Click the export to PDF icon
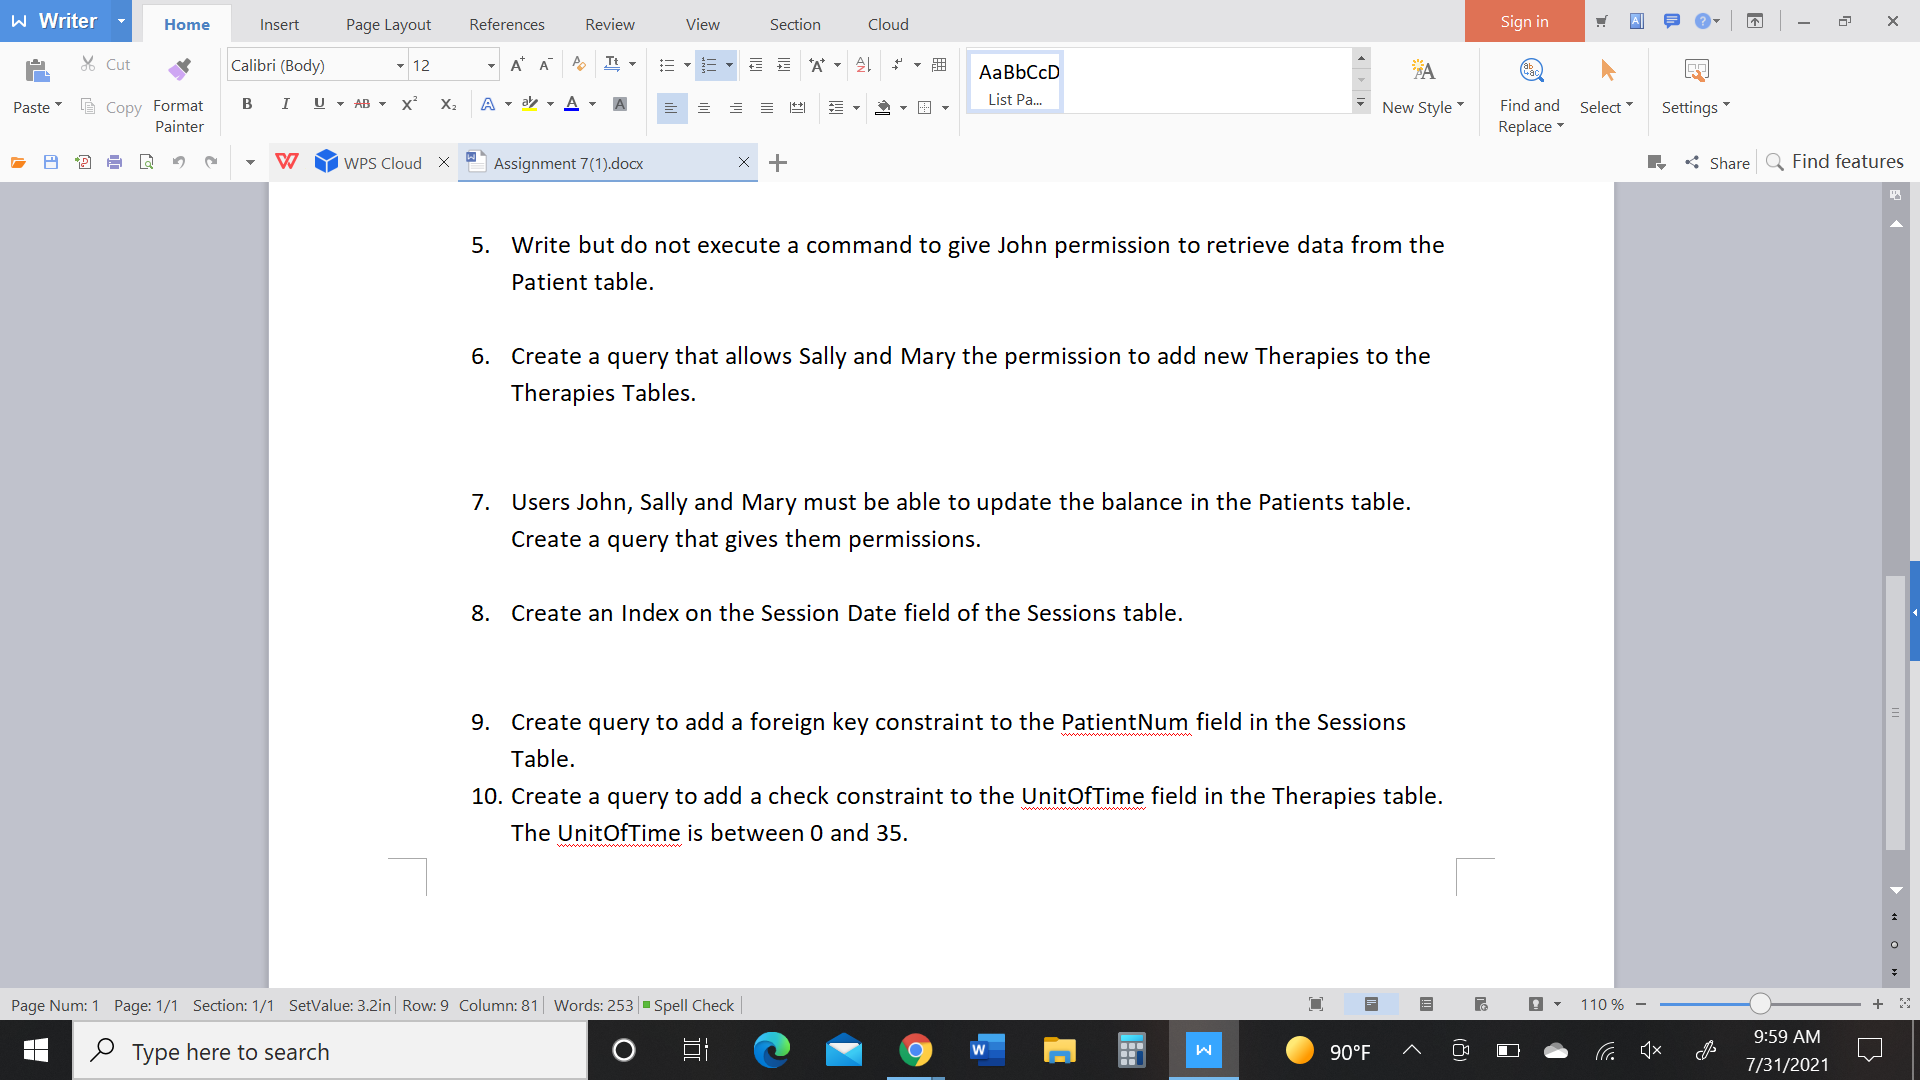Screen dimensions: 1920x1080 (x=83, y=162)
